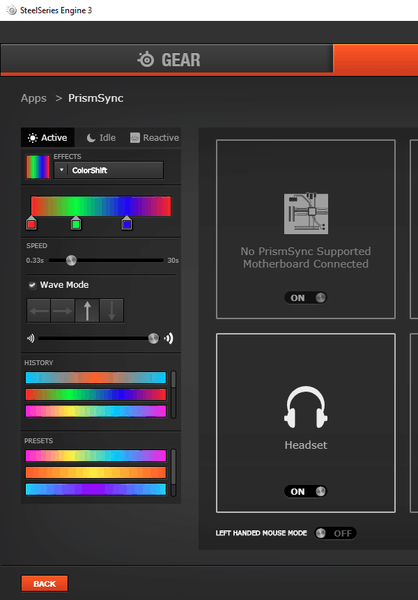
Task: Go back to Apps breadcrumb
Action: (34, 98)
